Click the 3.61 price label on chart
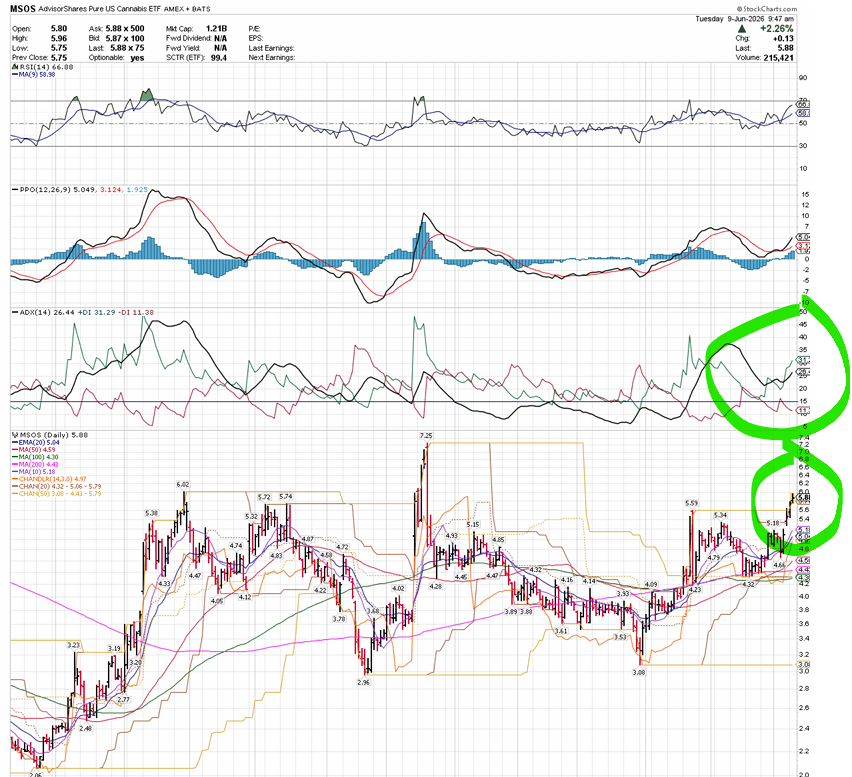The image size is (852, 777). tap(561, 631)
